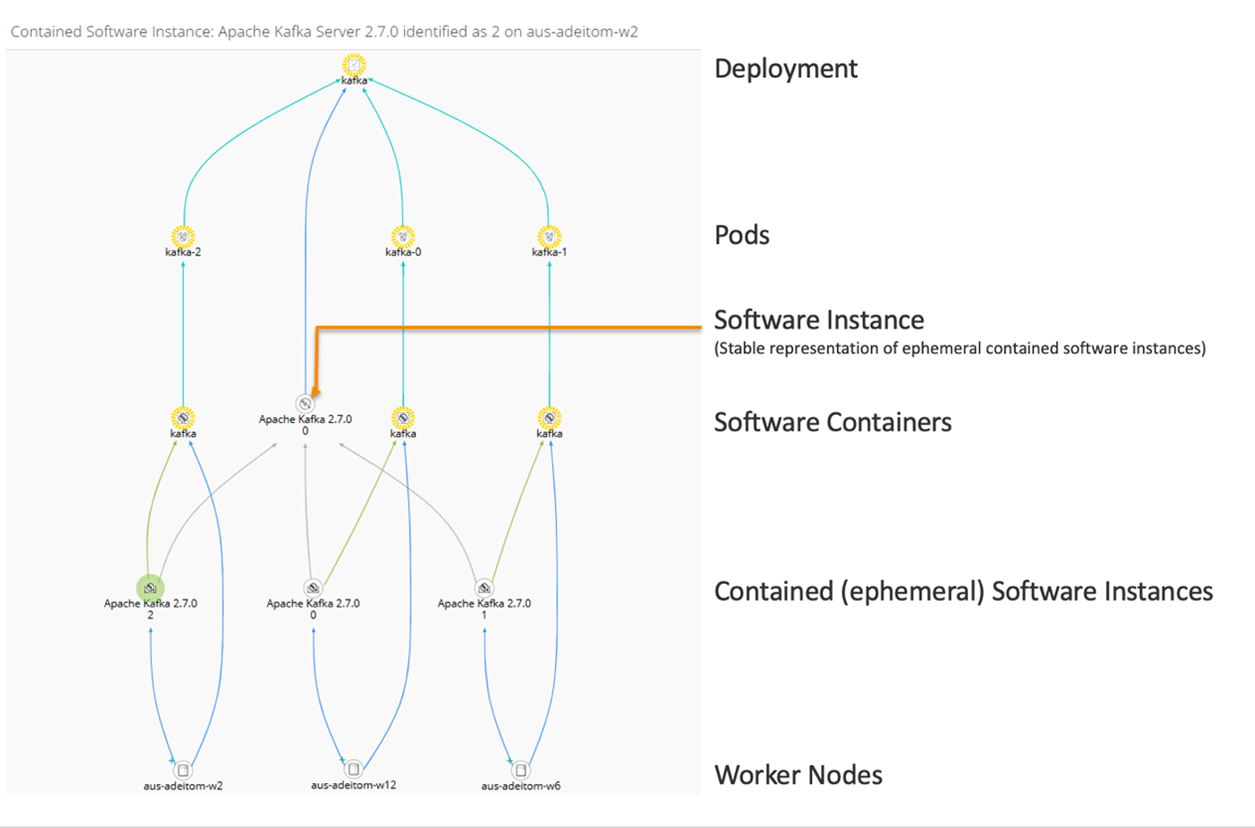
Task: Click the kafka-2 pod icon
Action: tap(183, 237)
